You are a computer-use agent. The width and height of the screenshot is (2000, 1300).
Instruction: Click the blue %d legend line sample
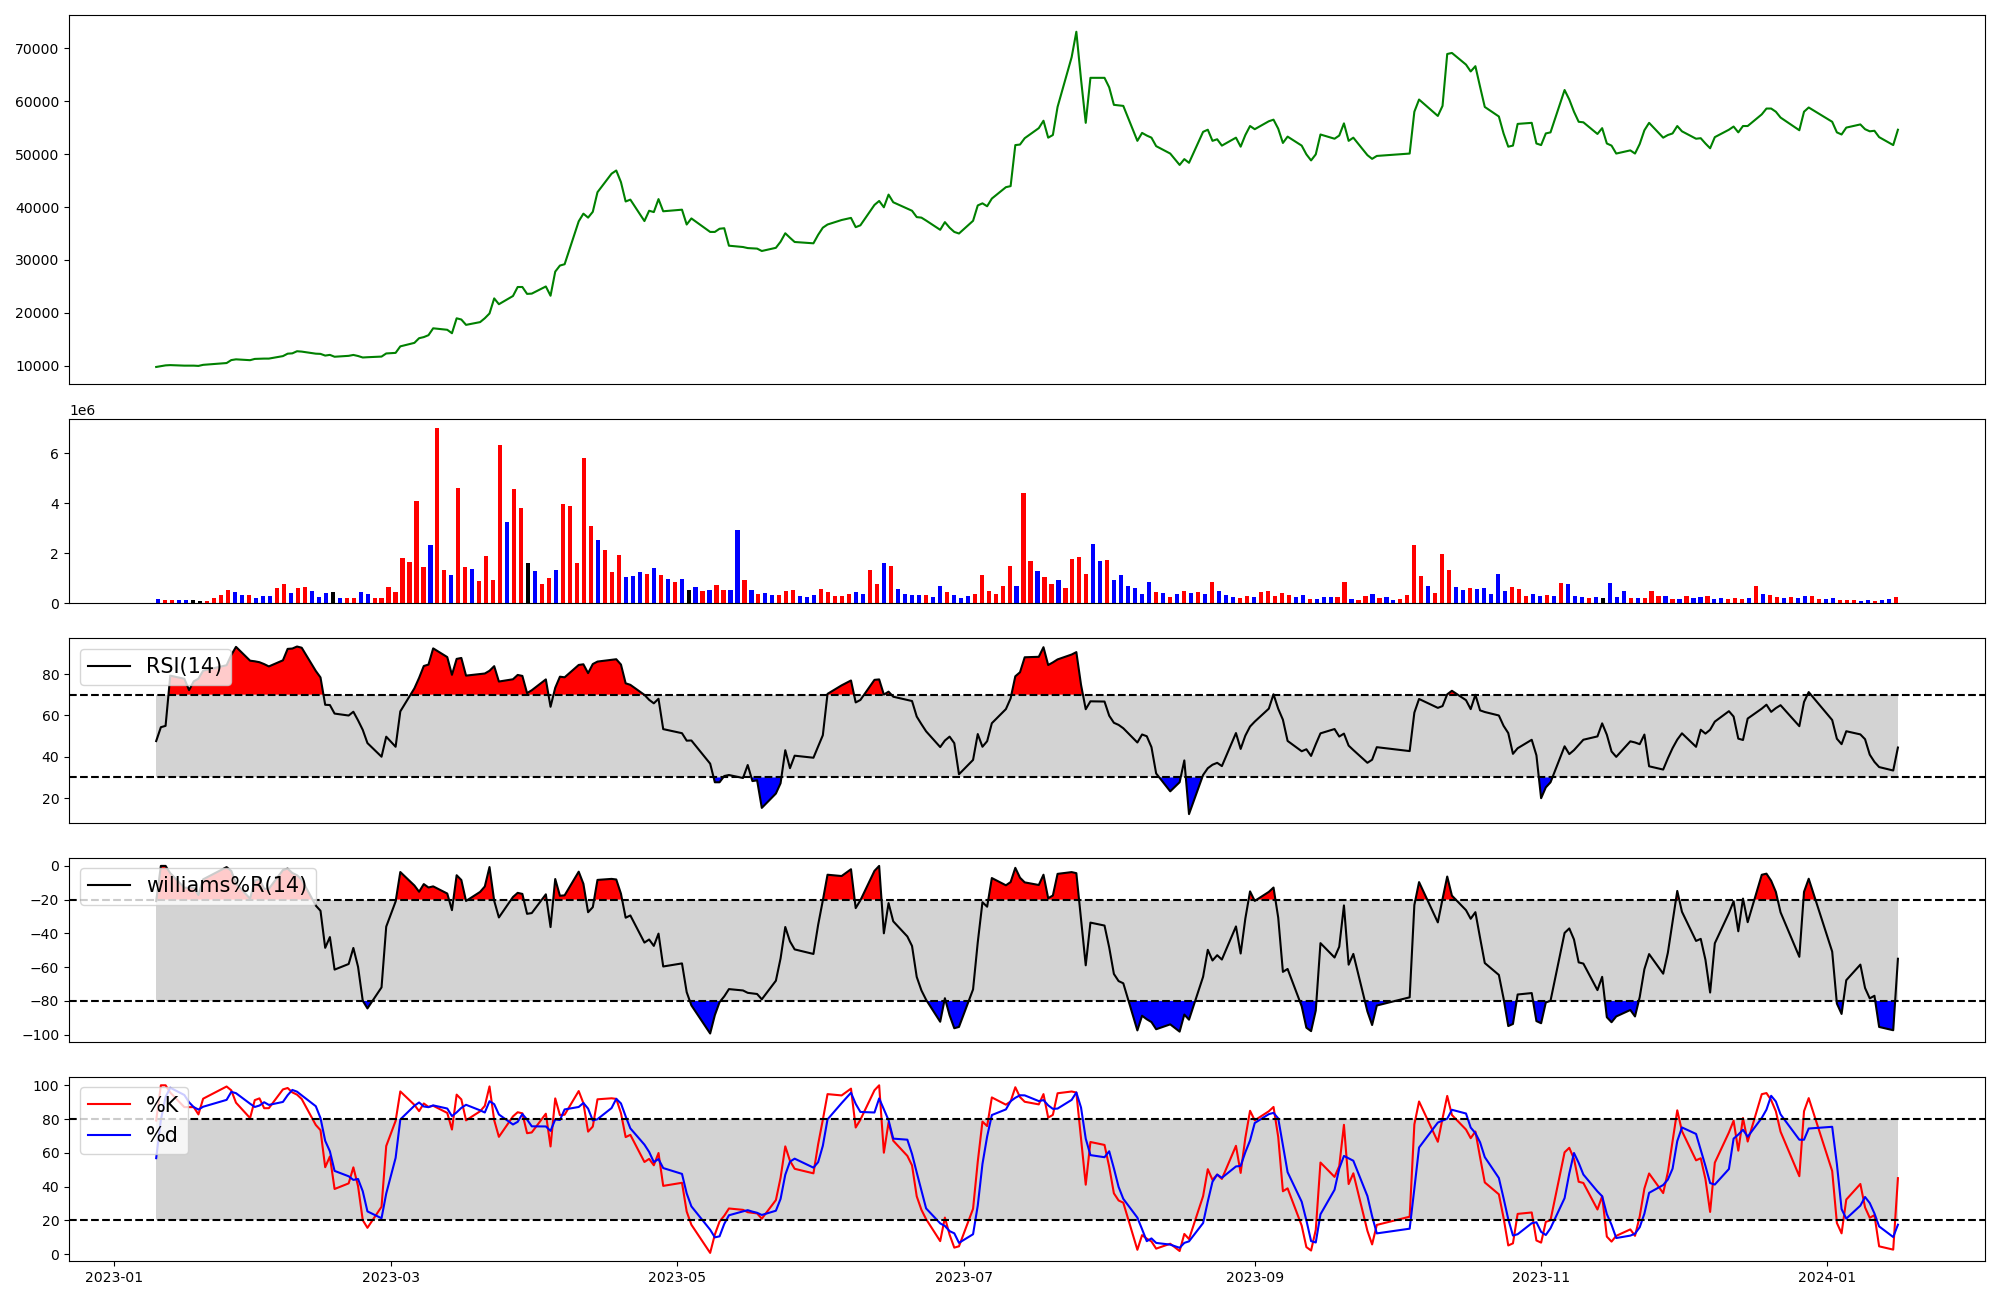pos(110,1135)
